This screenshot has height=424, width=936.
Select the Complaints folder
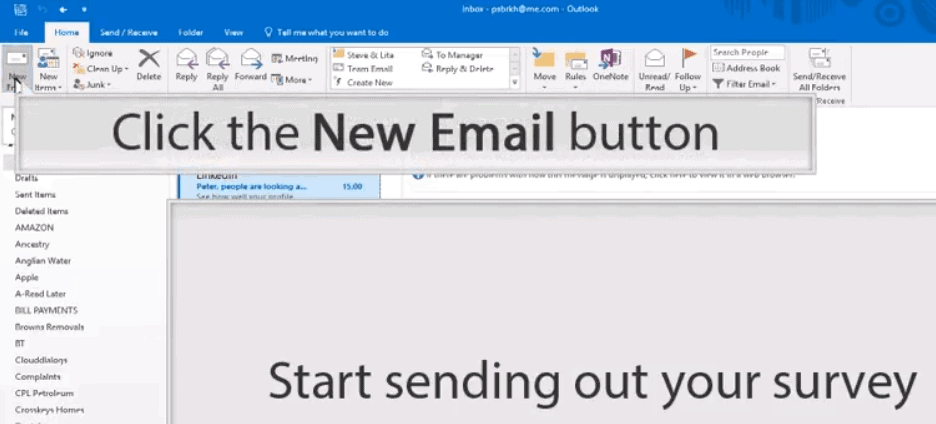point(38,377)
